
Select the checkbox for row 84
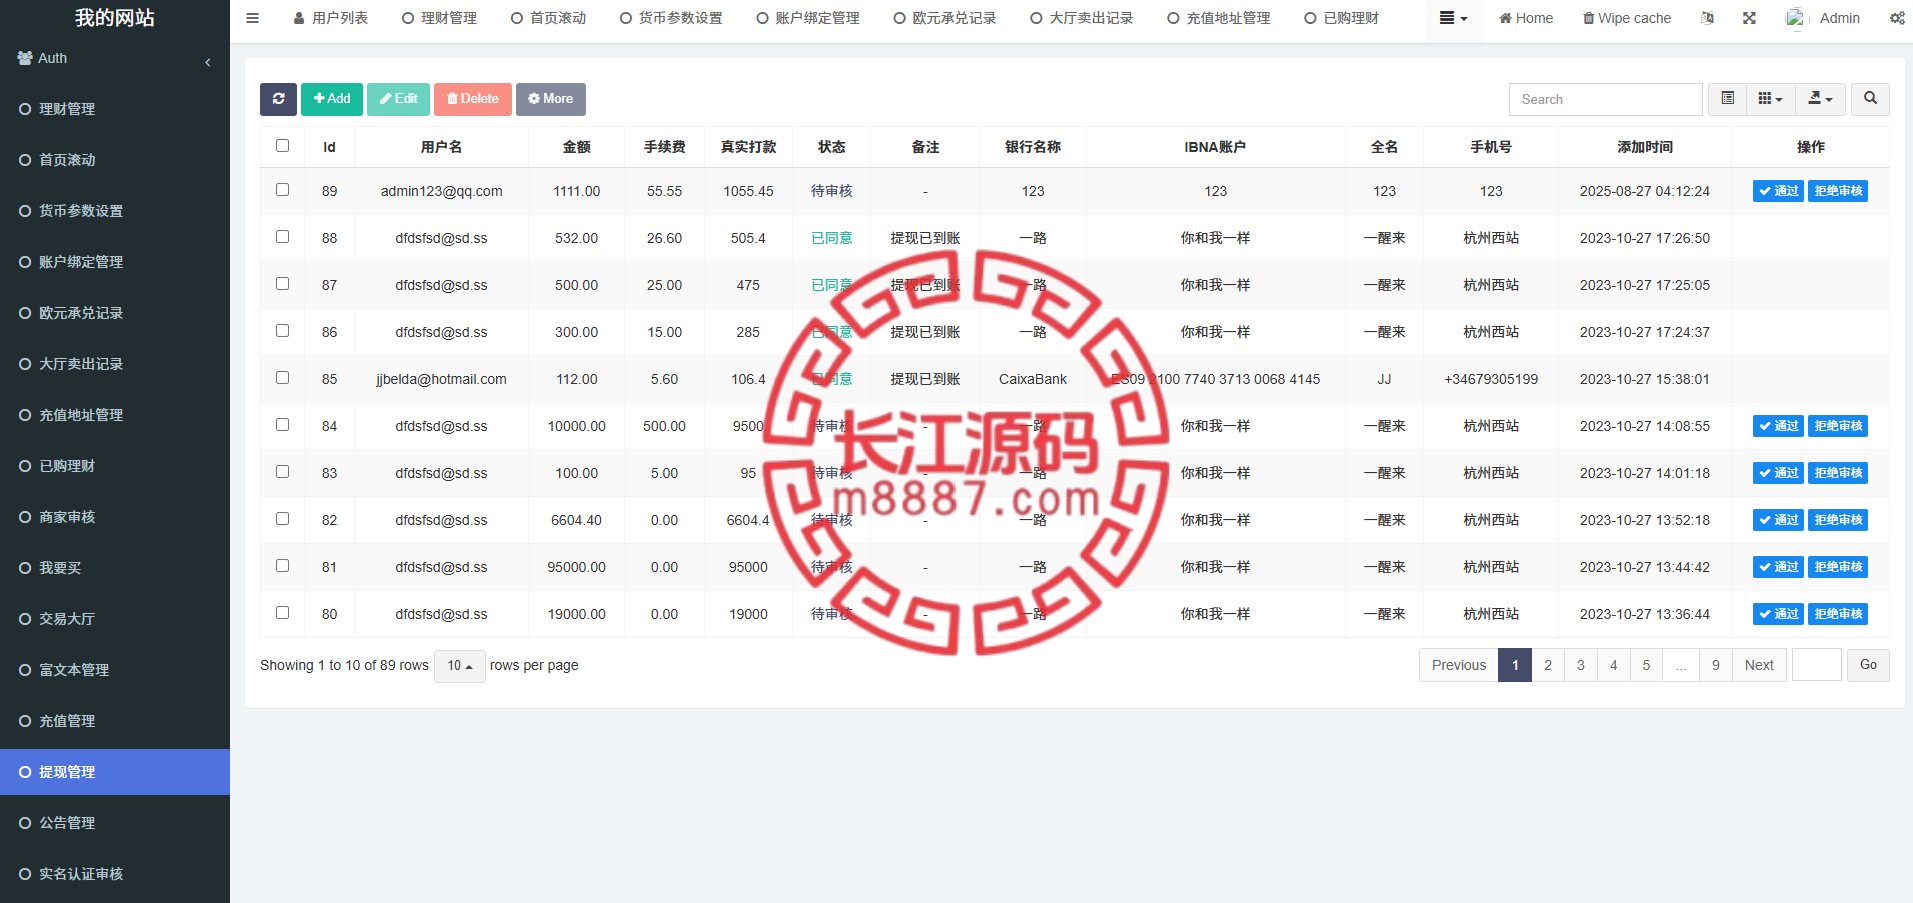coord(282,425)
